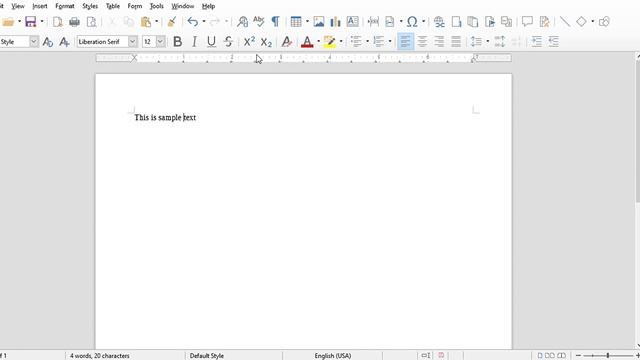
Task: Insert an image
Action: coord(319,22)
